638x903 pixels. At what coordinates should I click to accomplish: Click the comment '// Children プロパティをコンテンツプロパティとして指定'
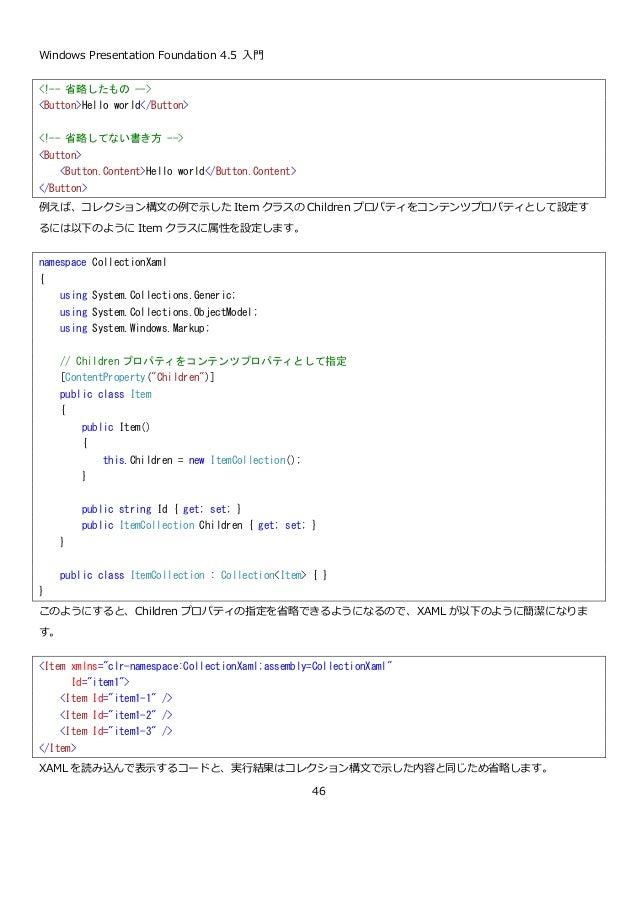(x=203, y=361)
